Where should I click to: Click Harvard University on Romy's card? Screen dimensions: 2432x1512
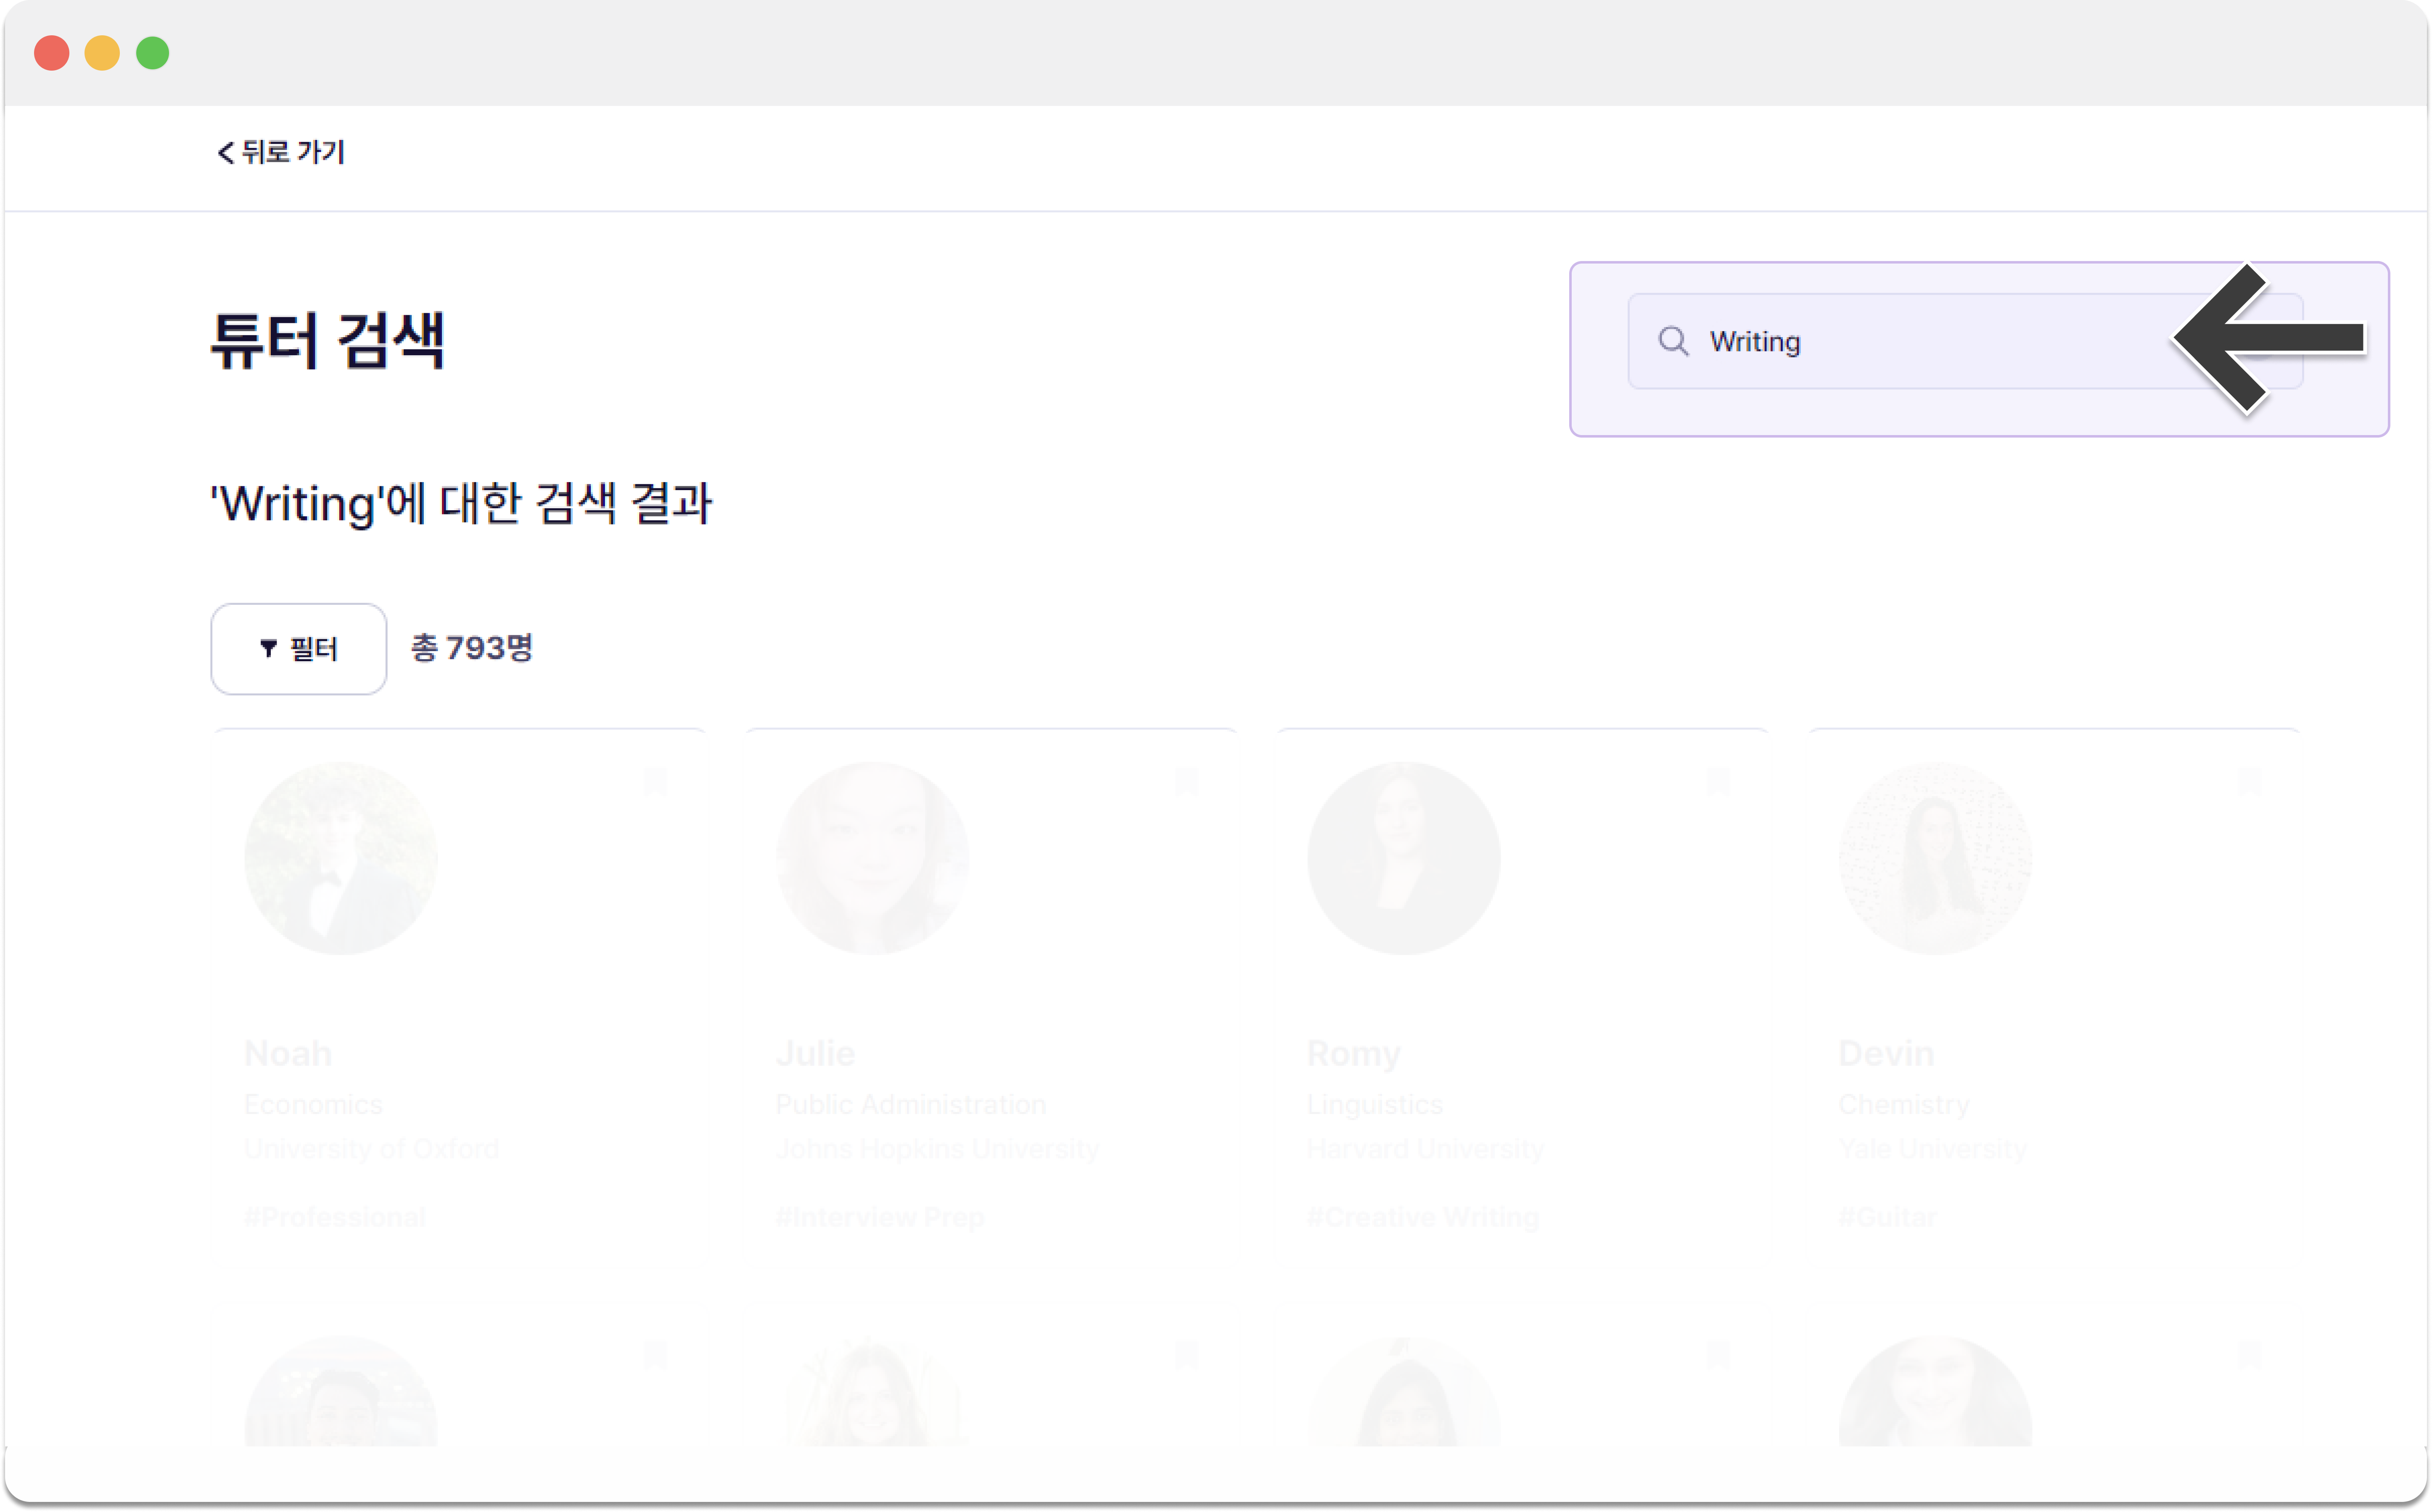click(1425, 1149)
